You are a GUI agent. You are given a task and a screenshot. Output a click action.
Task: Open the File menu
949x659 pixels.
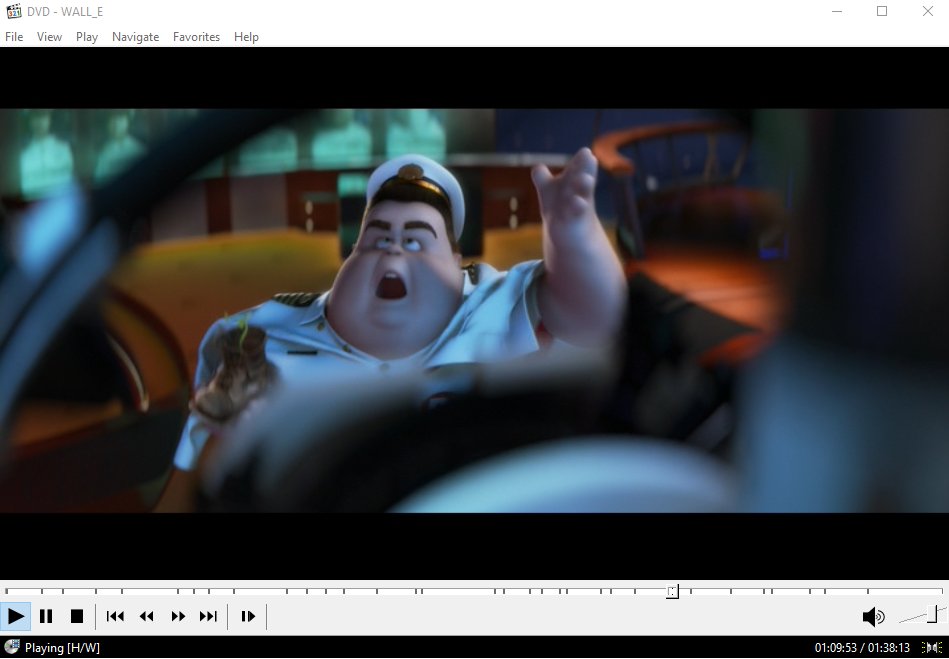14,36
